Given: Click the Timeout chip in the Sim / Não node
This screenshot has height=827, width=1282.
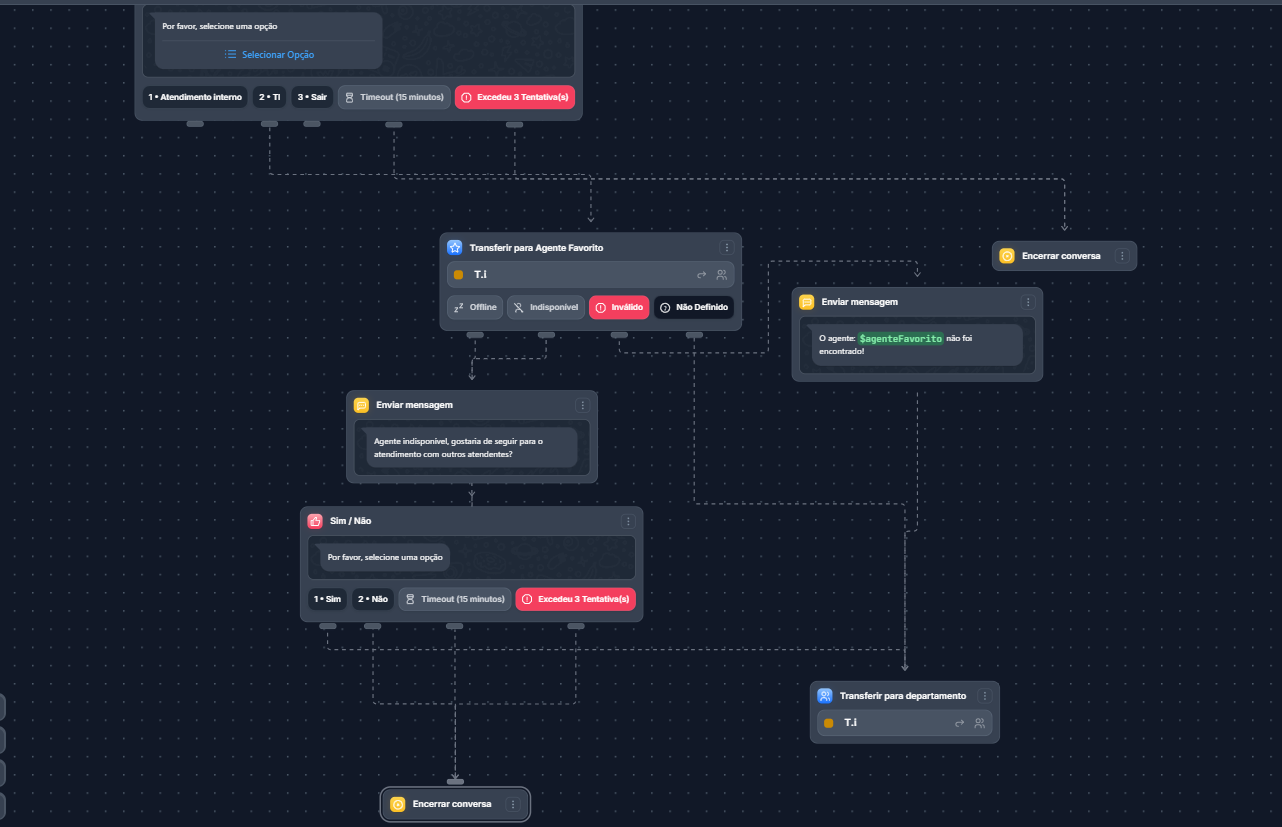Looking at the screenshot, I should pos(454,599).
